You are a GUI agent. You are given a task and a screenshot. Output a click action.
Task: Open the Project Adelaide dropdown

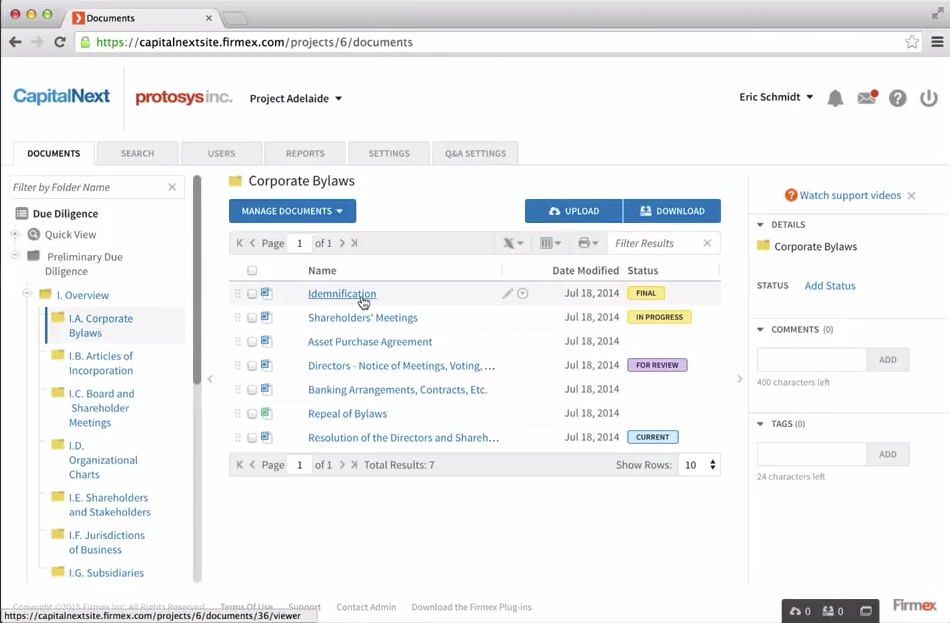click(296, 98)
